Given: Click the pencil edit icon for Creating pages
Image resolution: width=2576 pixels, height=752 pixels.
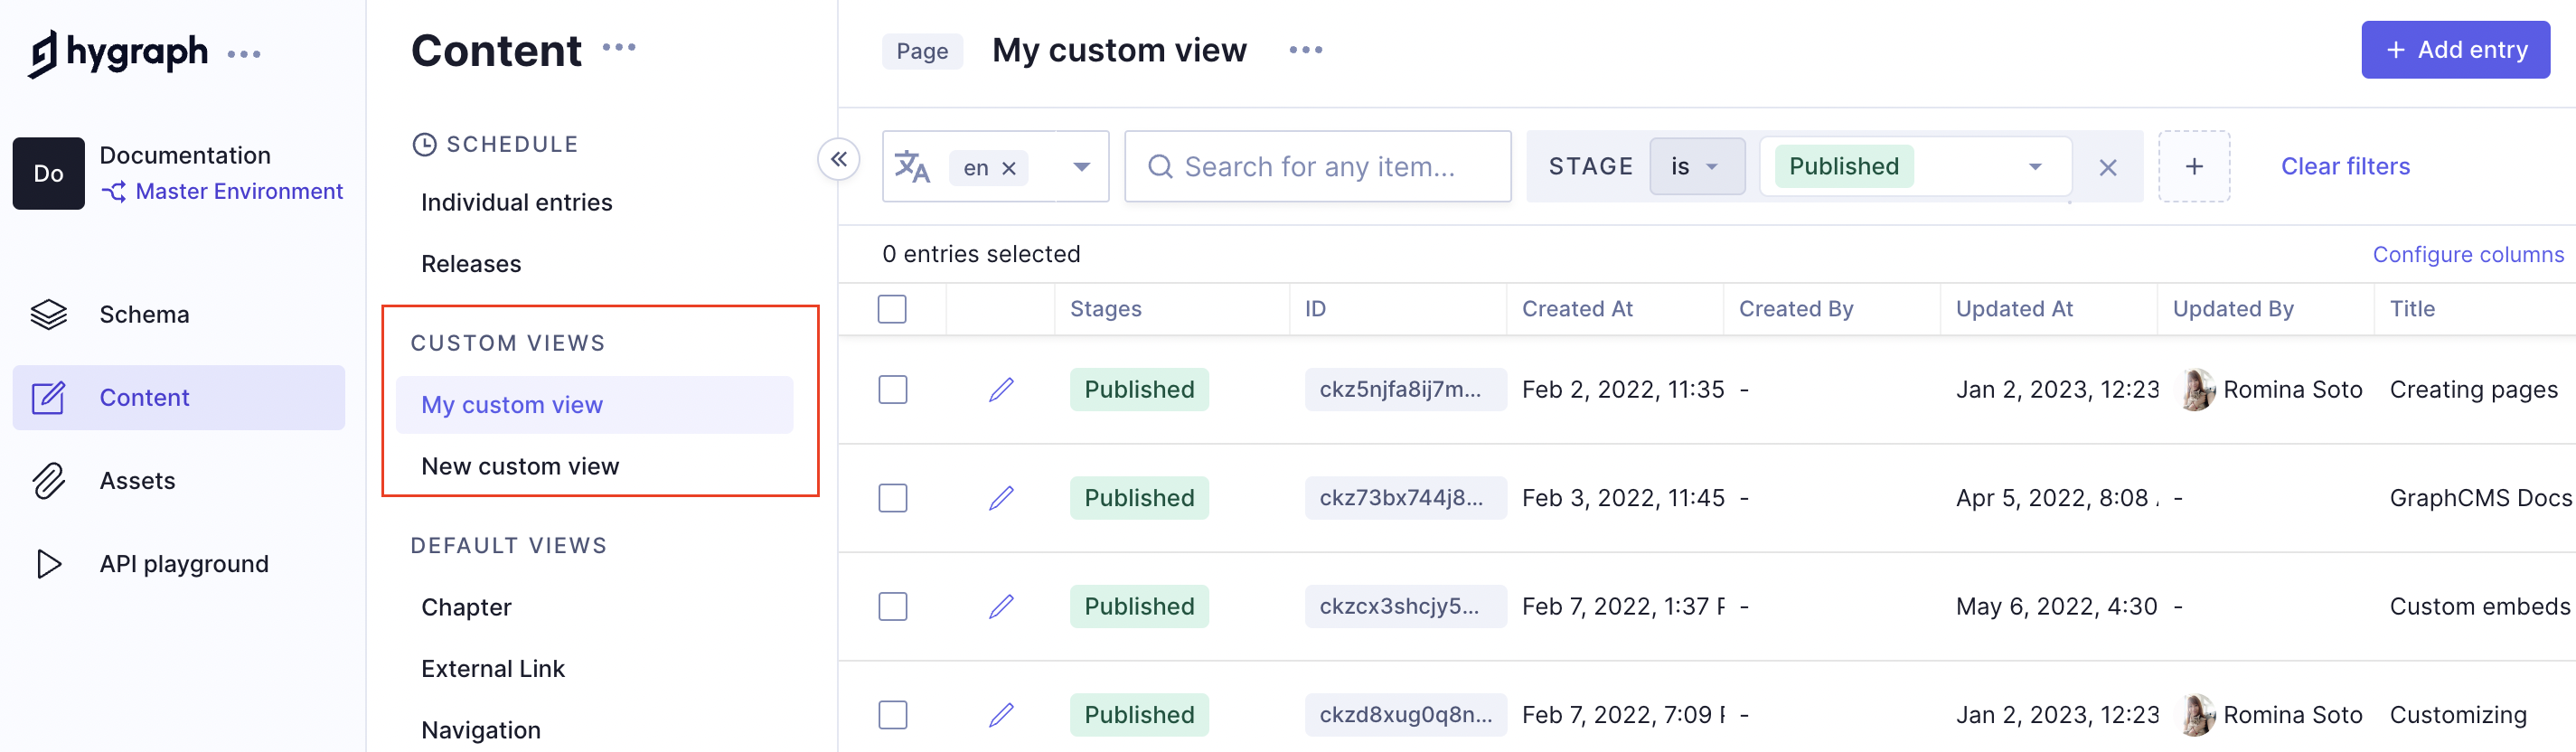Looking at the screenshot, I should (x=1001, y=390).
